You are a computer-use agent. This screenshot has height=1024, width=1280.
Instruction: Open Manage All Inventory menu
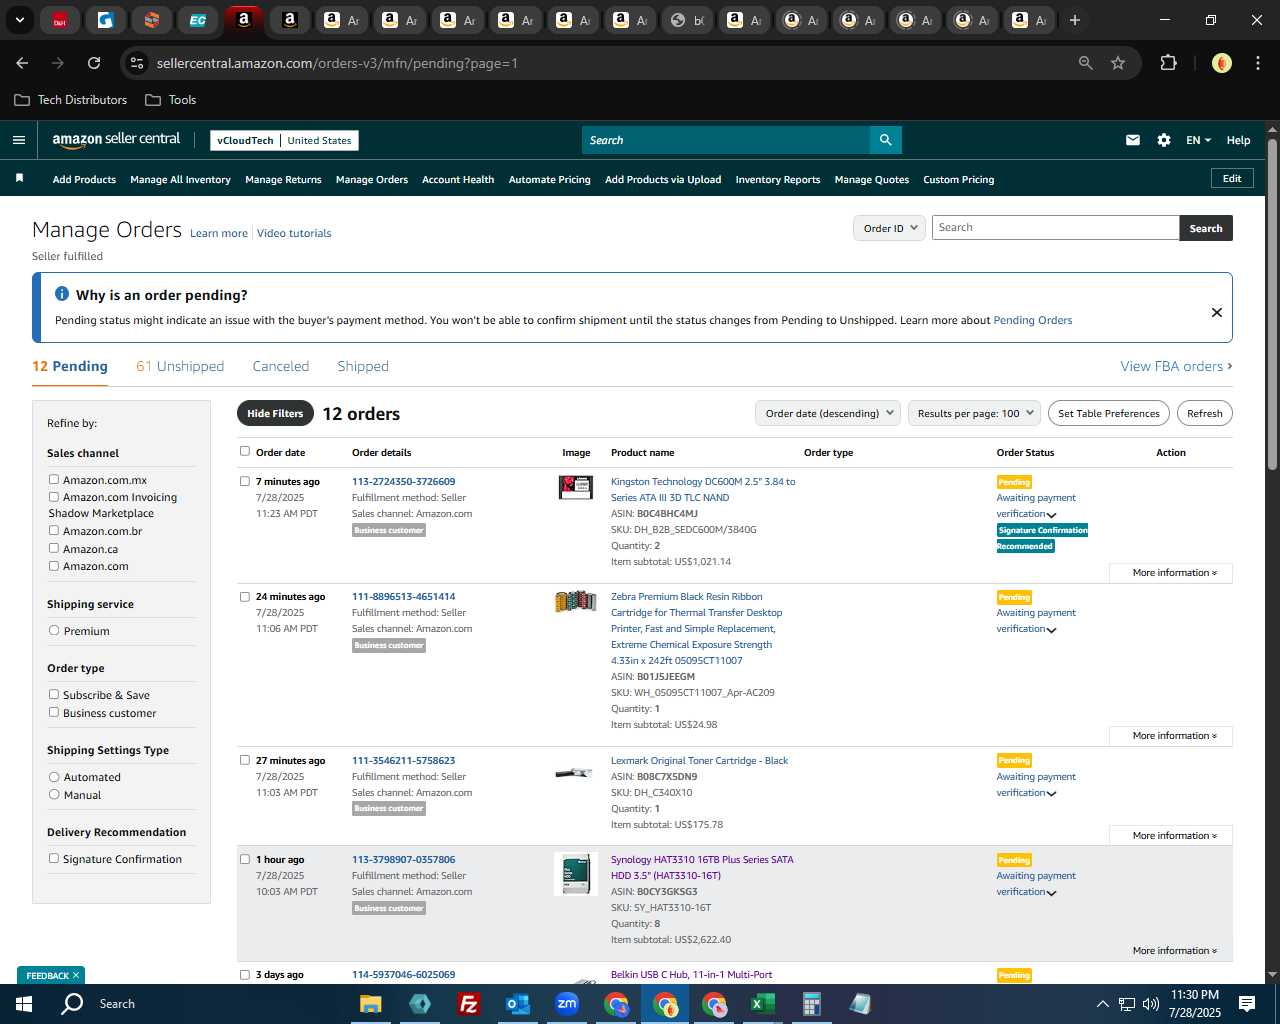(180, 180)
